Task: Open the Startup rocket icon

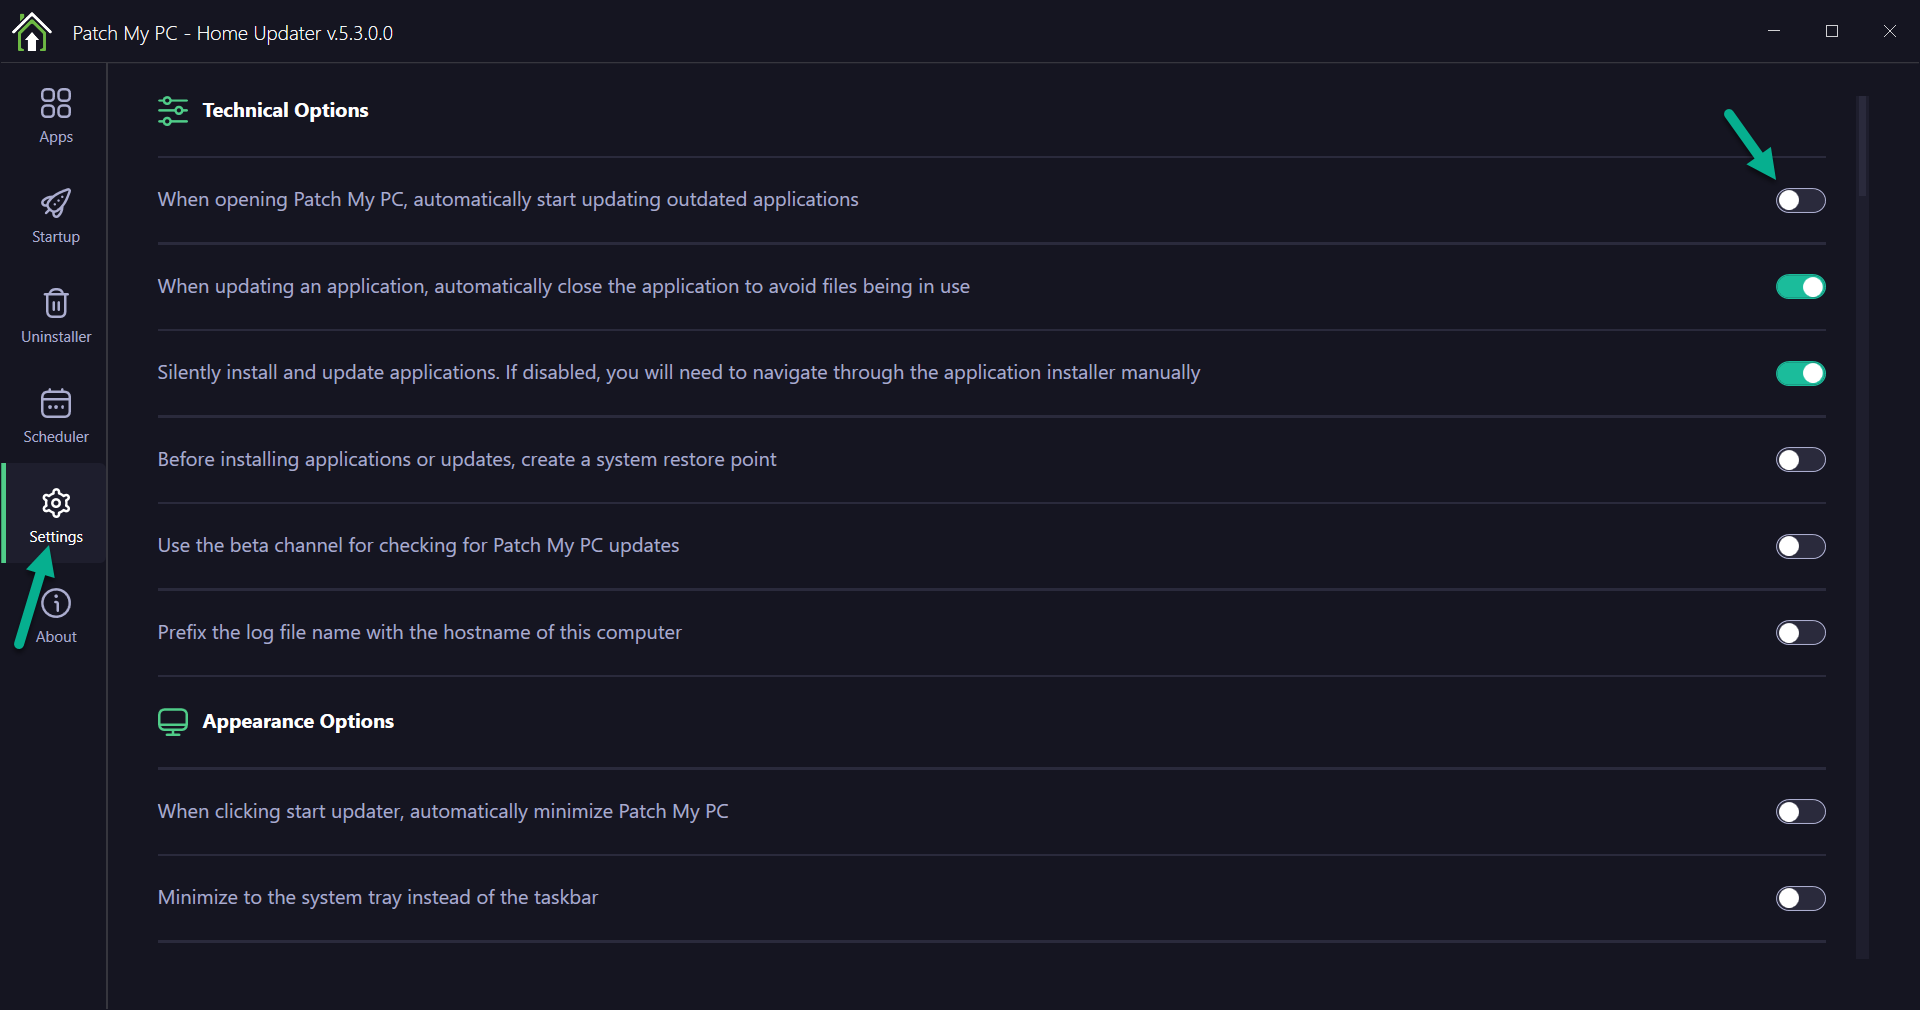Action: pyautogui.click(x=56, y=204)
